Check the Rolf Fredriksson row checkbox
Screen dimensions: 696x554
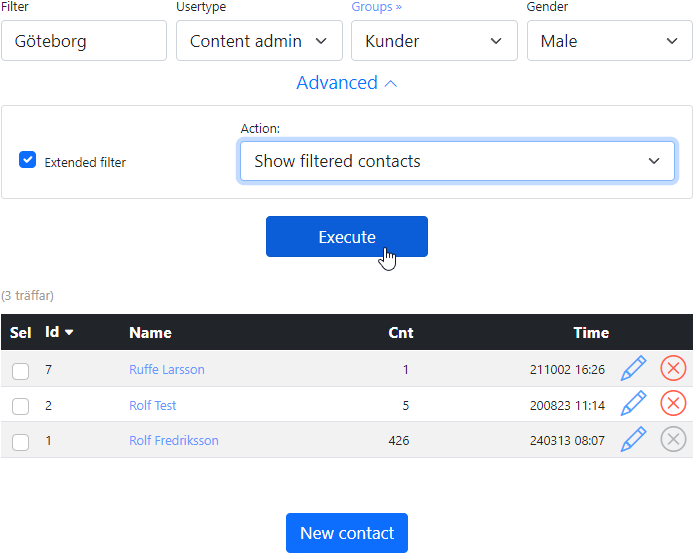[x=20, y=441]
